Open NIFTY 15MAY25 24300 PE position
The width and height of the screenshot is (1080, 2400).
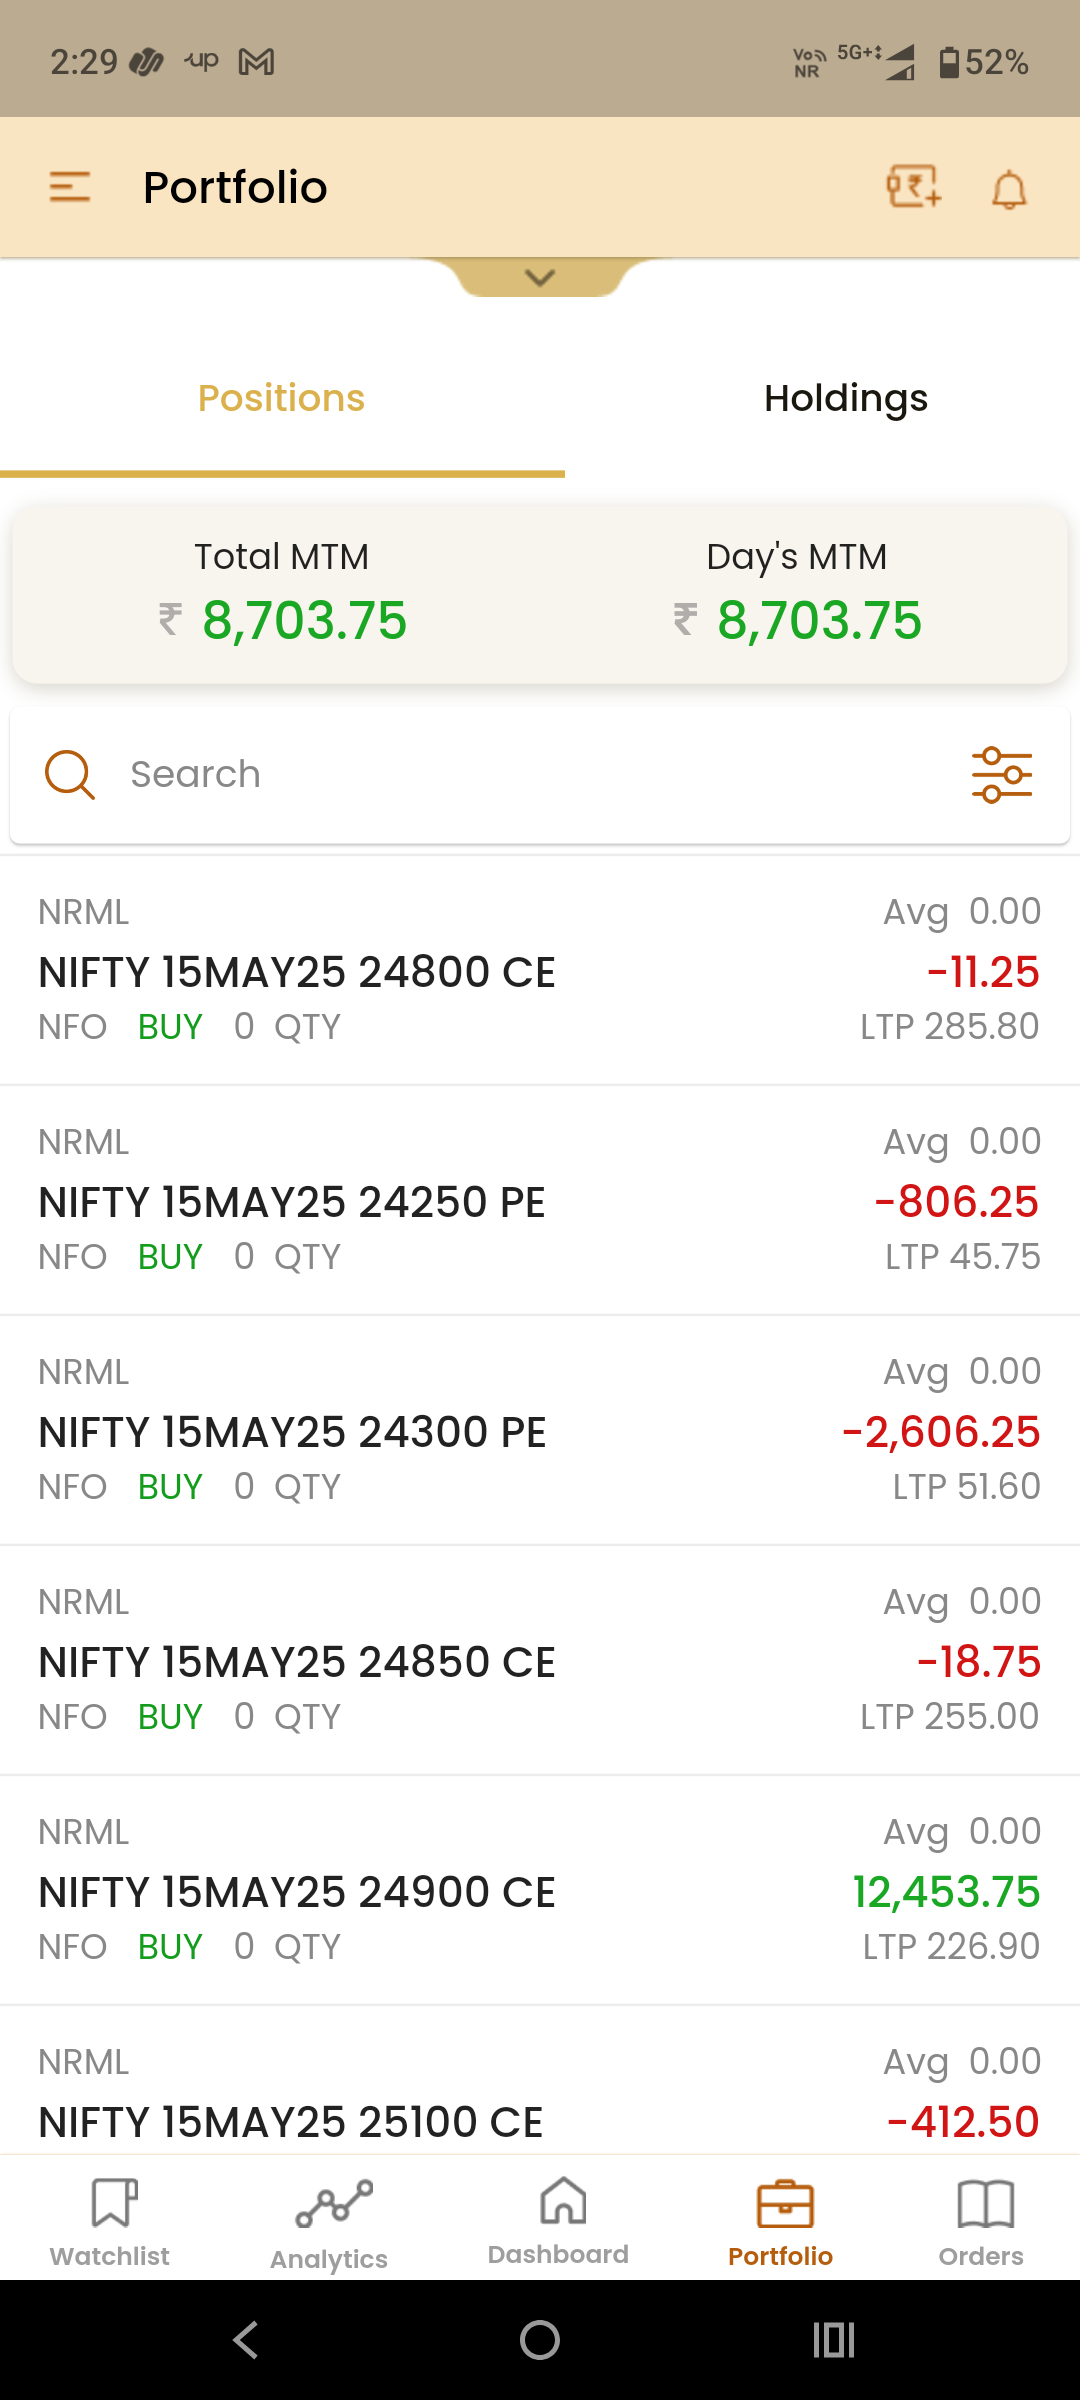(540, 1430)
